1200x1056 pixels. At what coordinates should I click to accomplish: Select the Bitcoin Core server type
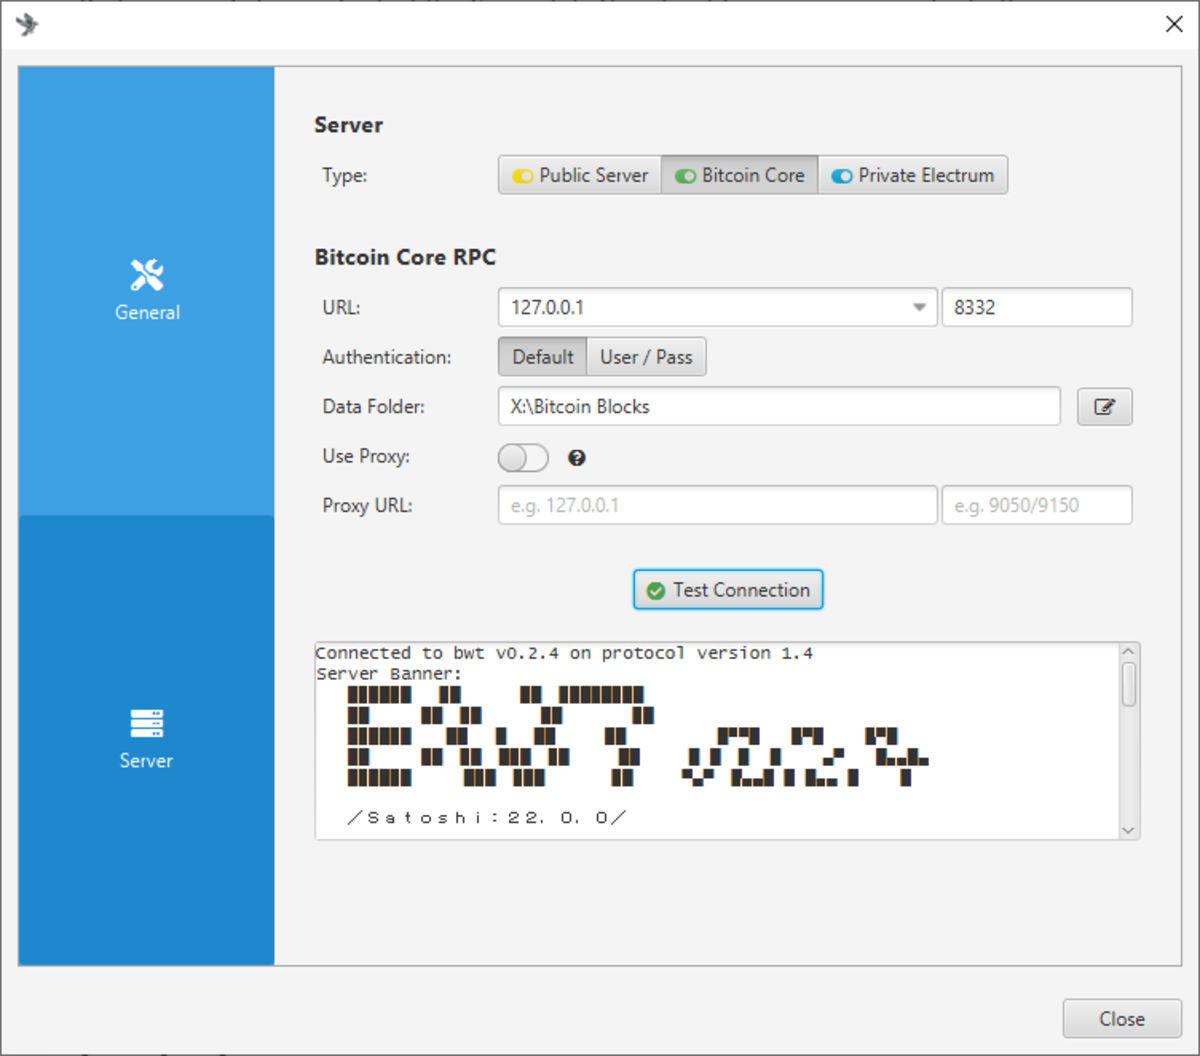click(x=740, y=175)
